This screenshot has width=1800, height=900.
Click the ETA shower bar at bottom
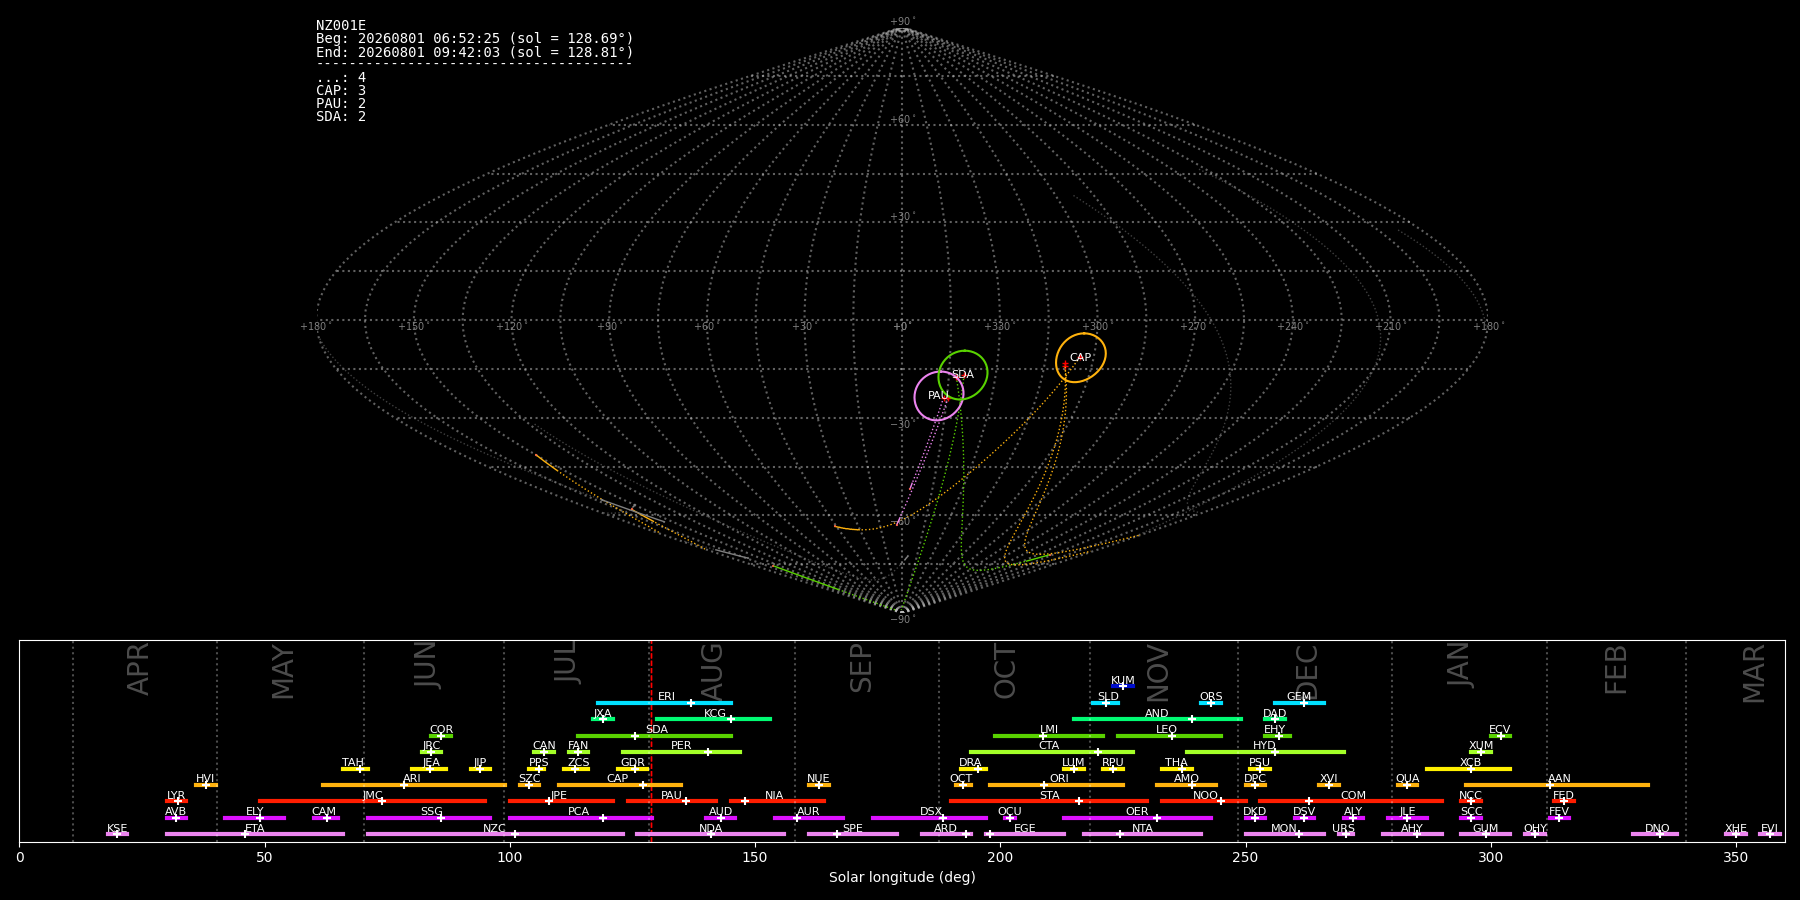click(x=255, y=834)
